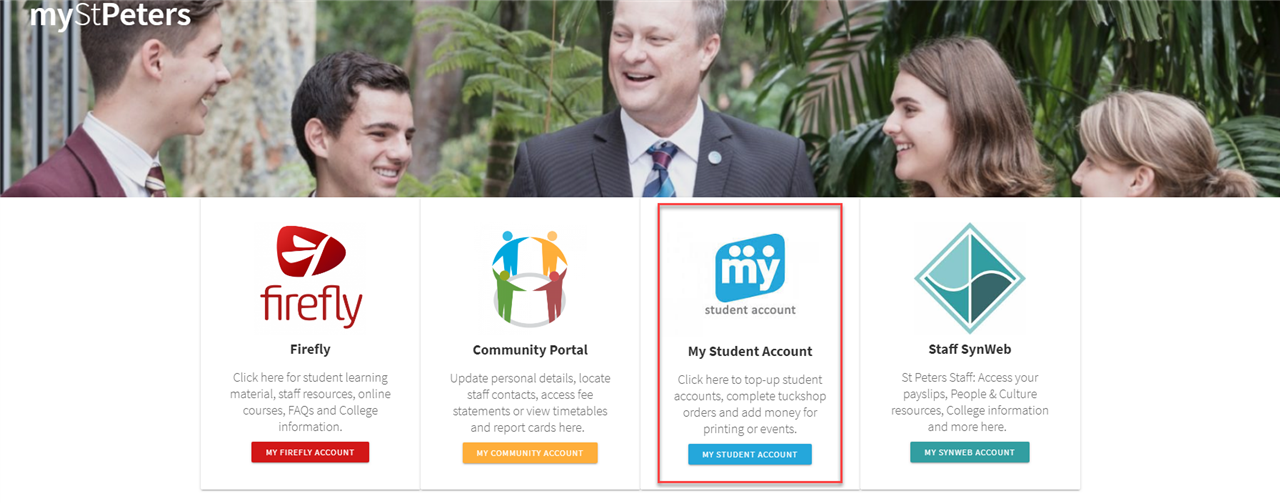1280x503 pixels.
Task: Click the Firefly description about learning material
Action: coord(310,402)
